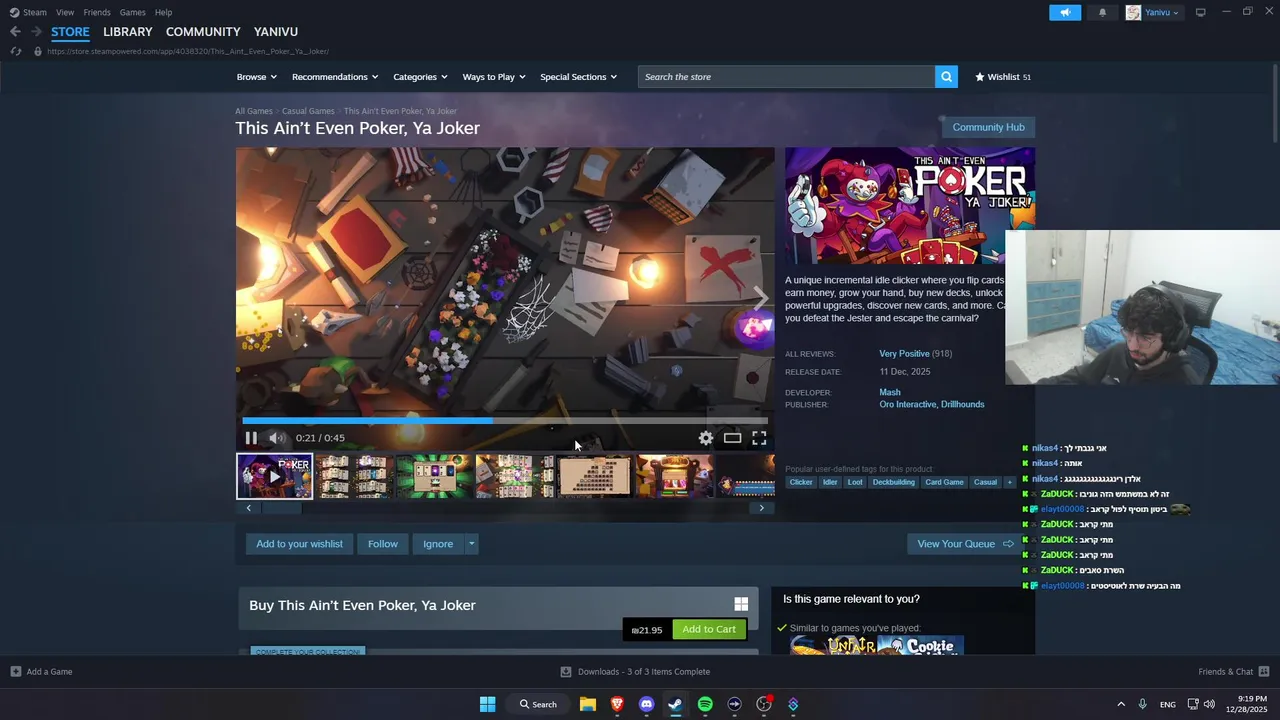Add the game to cart
Viewport: 1280px width, 720px height.
(x=709, y=629)
